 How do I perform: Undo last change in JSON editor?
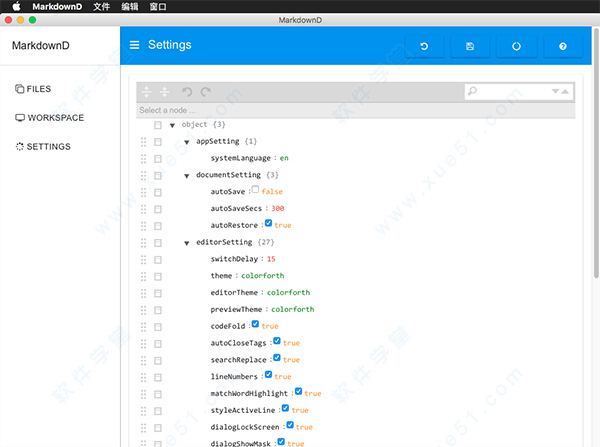pos(187,92)
